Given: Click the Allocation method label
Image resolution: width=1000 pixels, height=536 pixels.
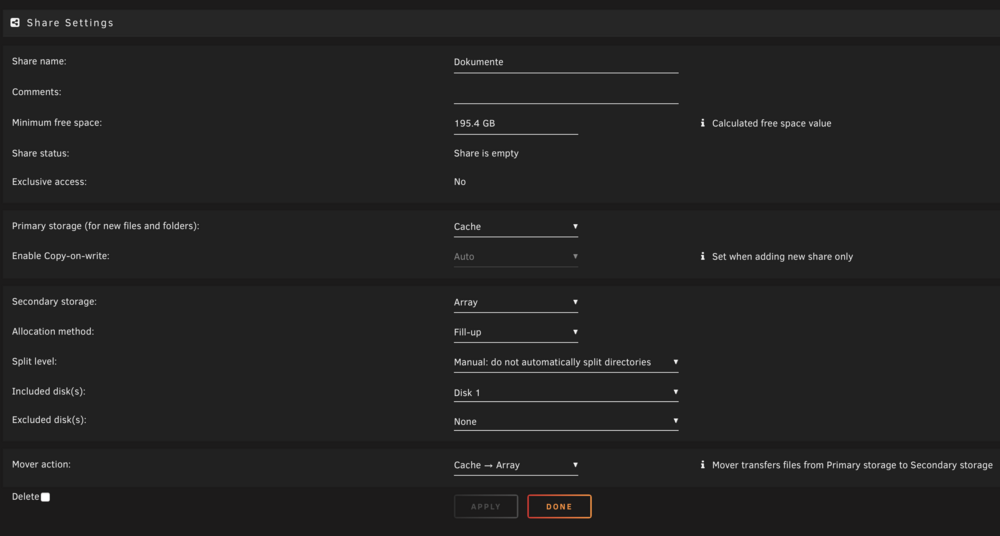Looking at the screenshot, I should coord(53,332).
